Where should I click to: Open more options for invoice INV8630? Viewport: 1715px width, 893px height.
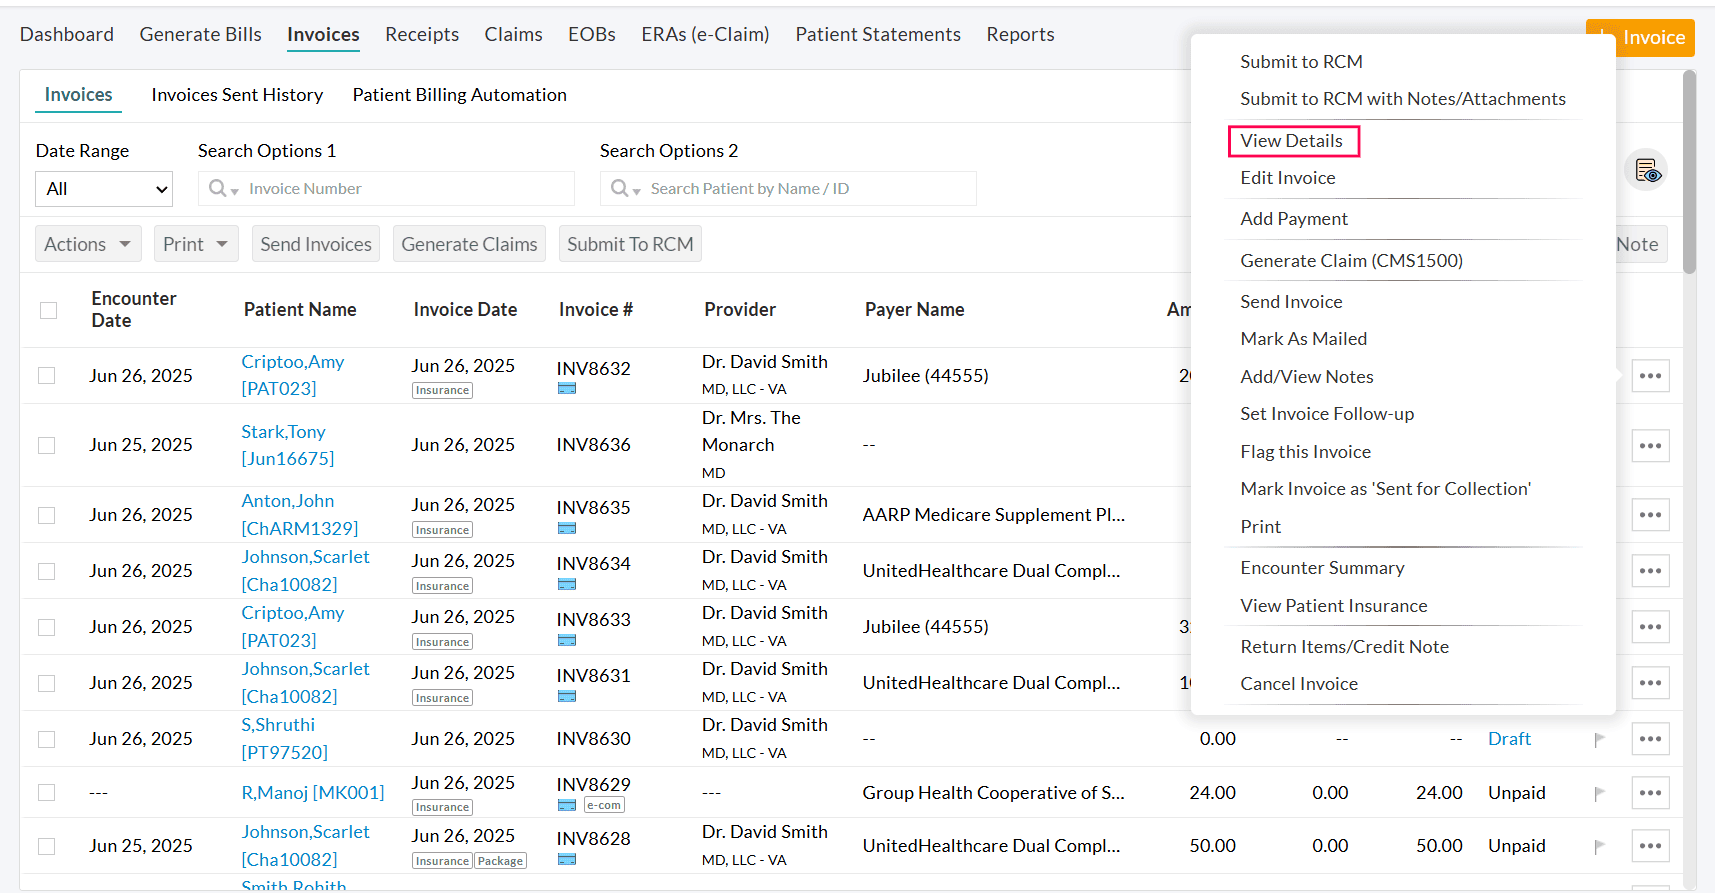[1650, 739]
